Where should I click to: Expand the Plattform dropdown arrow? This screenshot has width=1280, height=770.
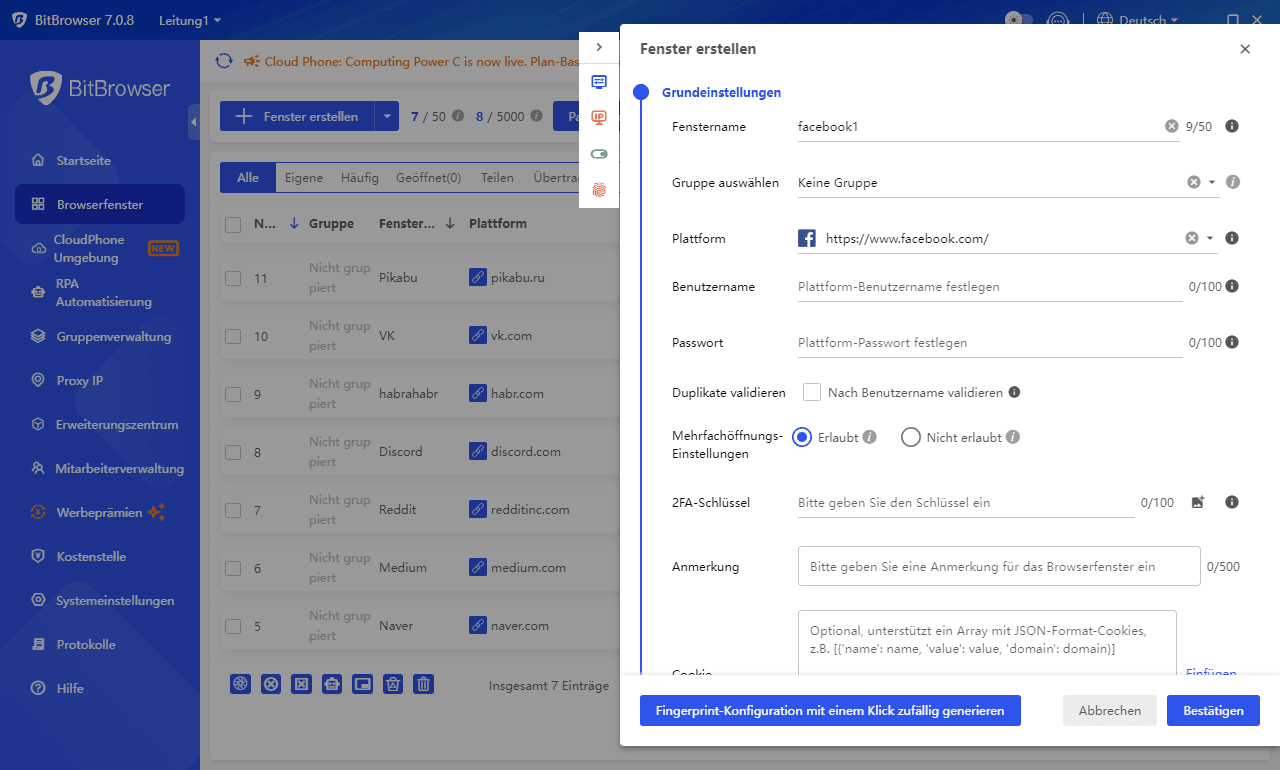1211,239
